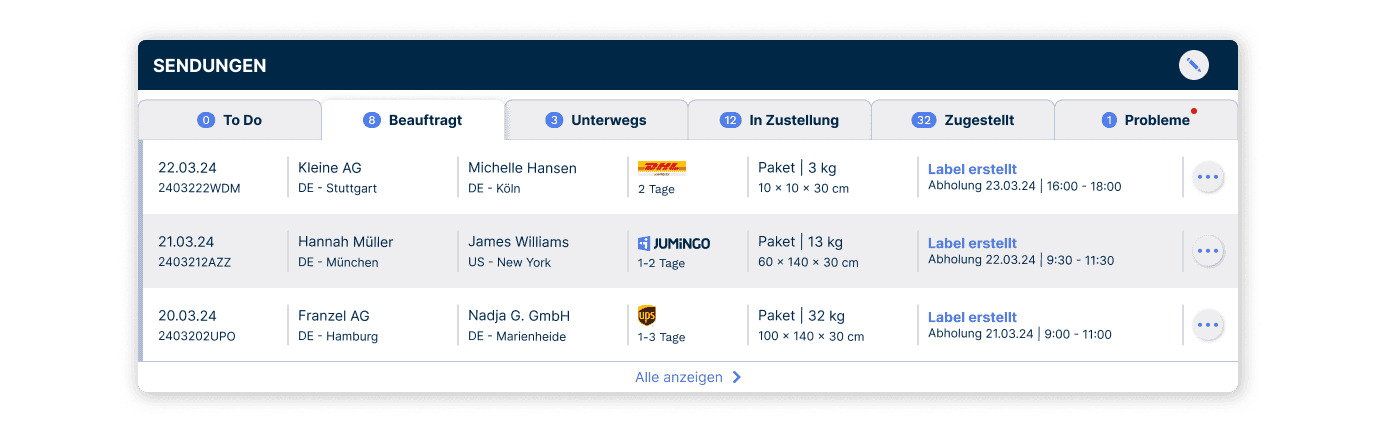Open options menu for Franzel AG shipment

(x=1208, y=325)
